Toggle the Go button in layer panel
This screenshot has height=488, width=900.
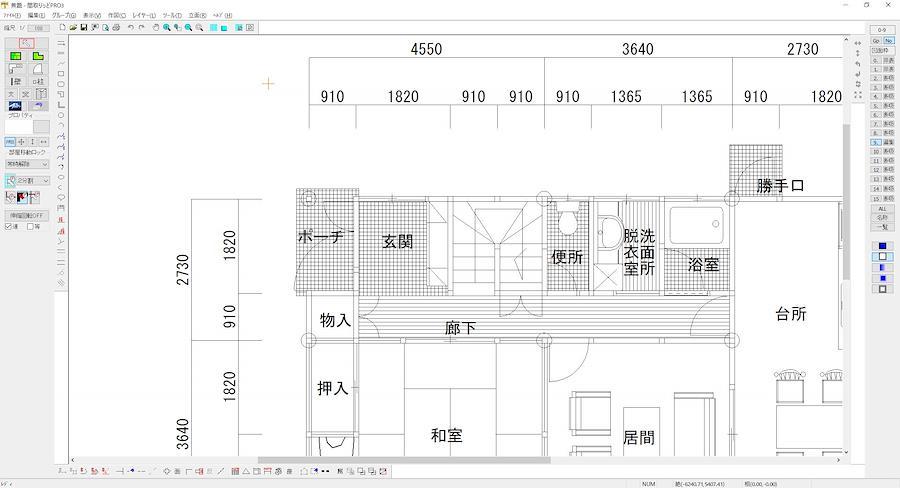[x=876, y=41]
